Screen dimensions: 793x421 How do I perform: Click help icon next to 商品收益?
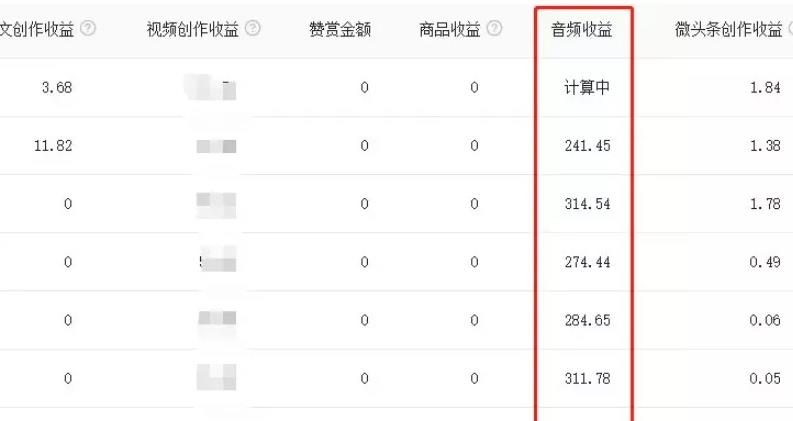point(495,28)
